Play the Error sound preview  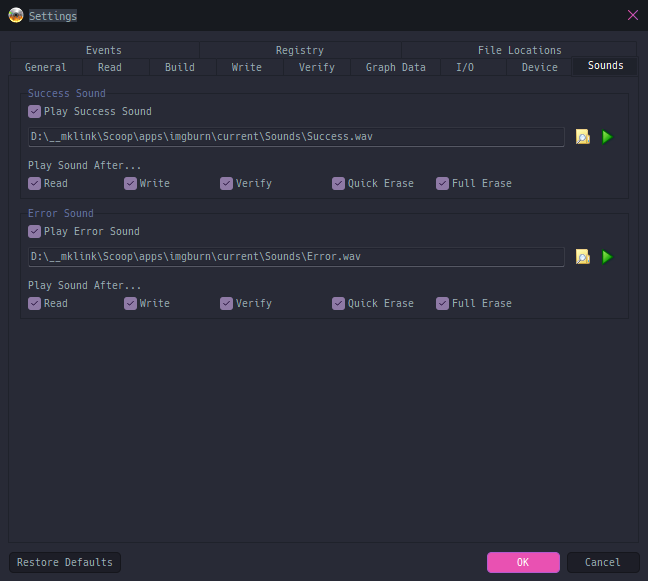click(607, 257)
